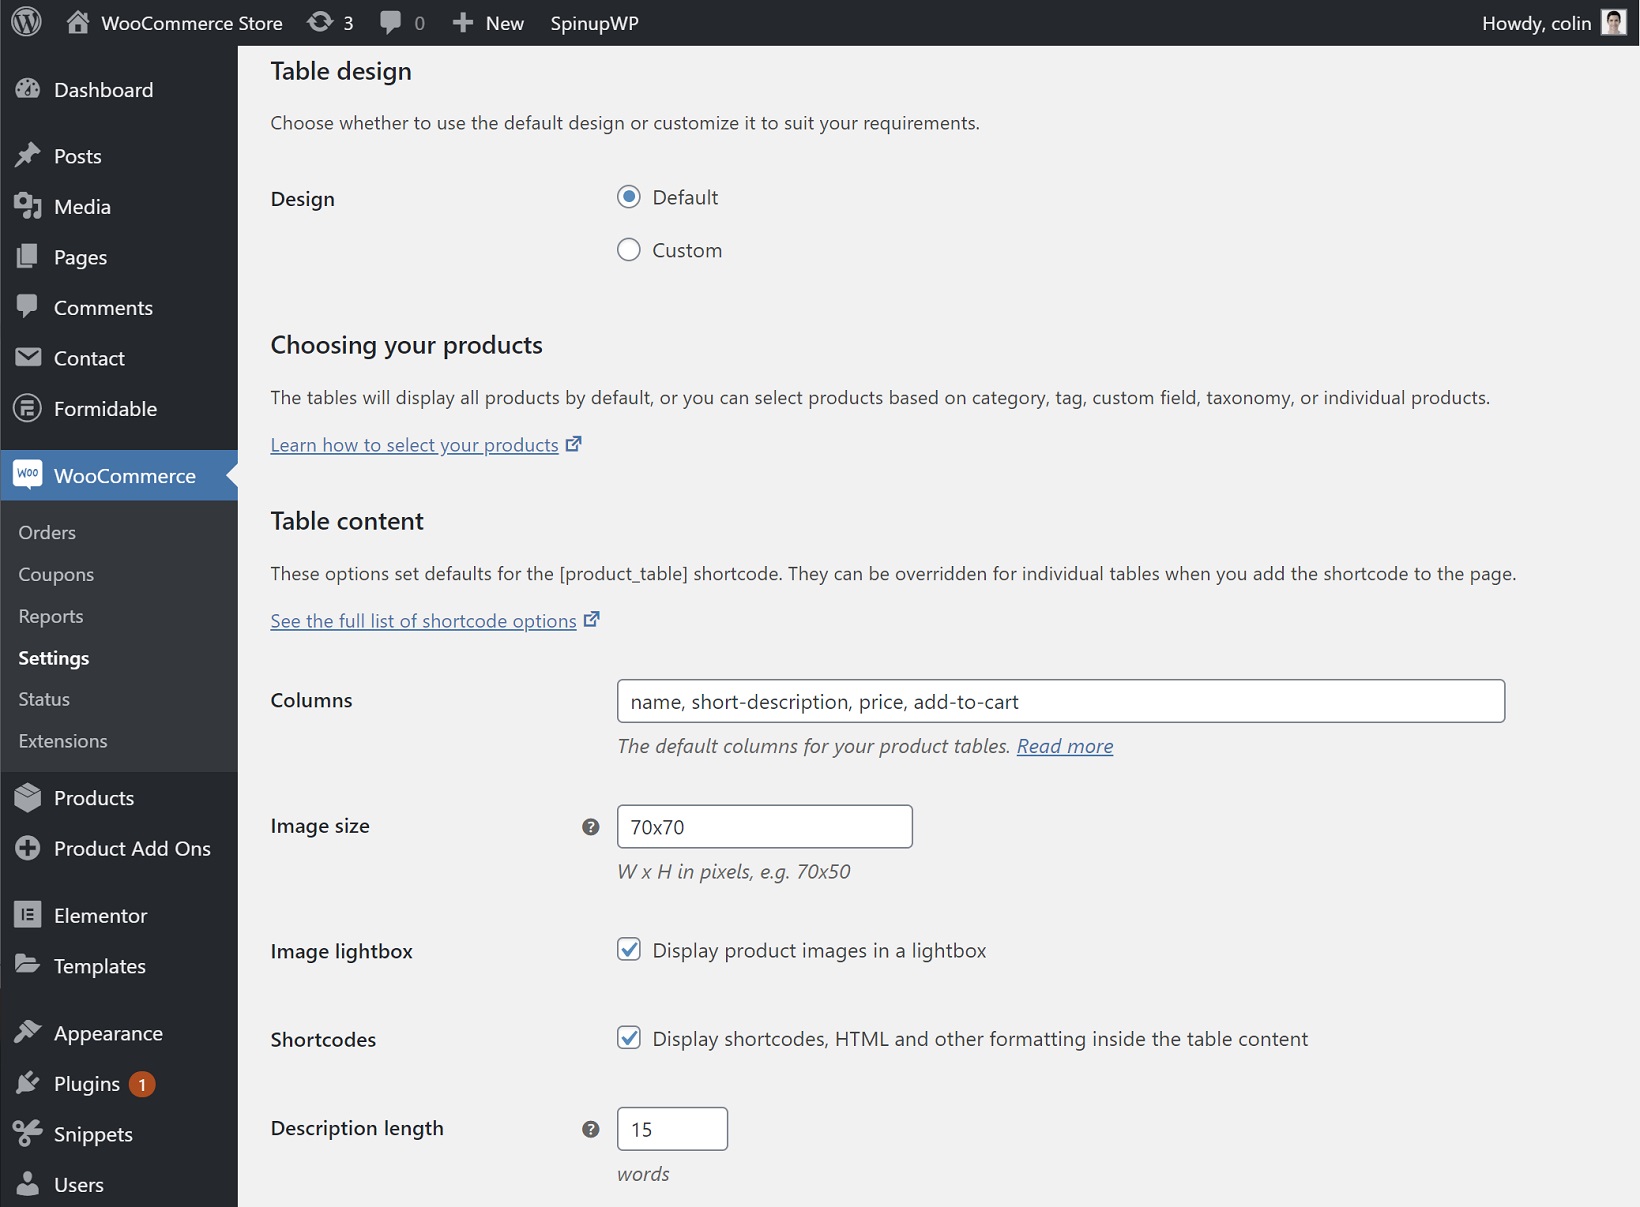This screenshot has width=1640, height=1207.
Task: Uncheck the image lightbox display option
Action: tap(629, 949)
